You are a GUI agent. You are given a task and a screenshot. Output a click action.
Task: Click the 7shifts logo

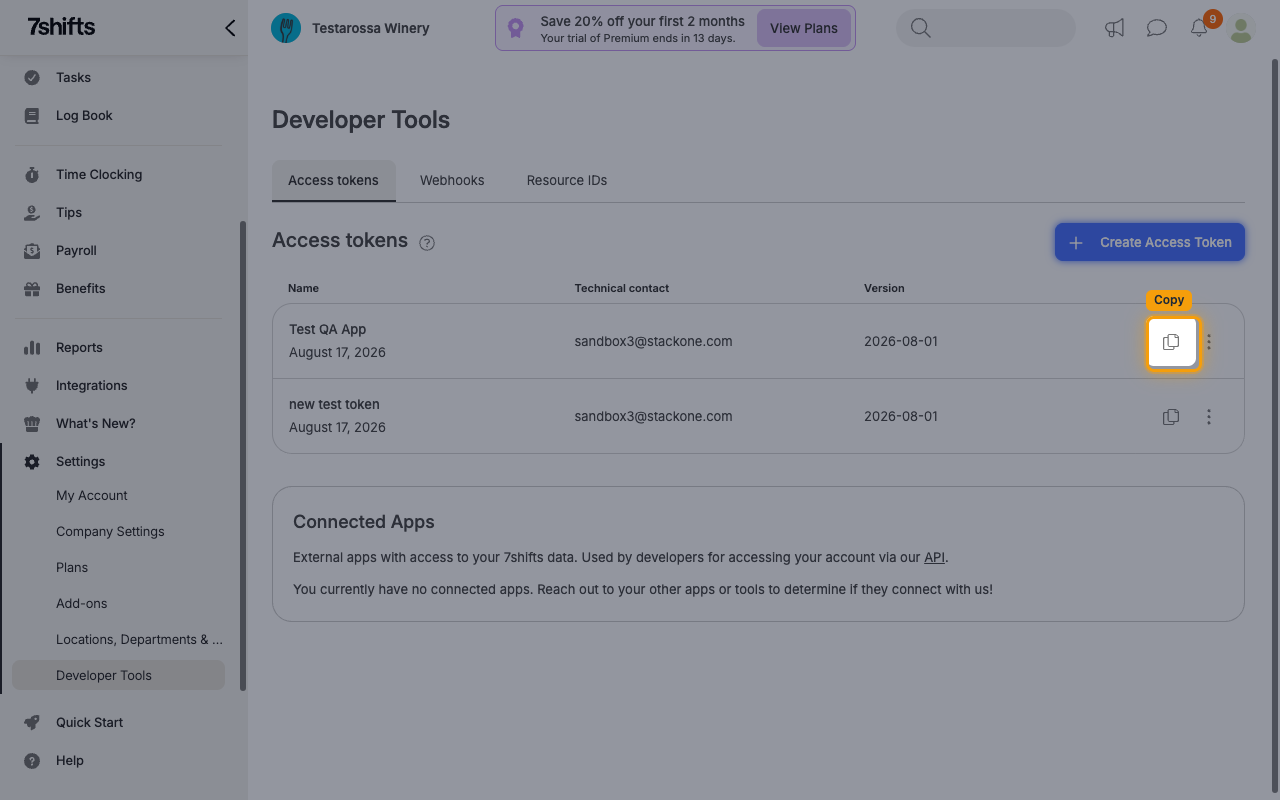point(62,27)
